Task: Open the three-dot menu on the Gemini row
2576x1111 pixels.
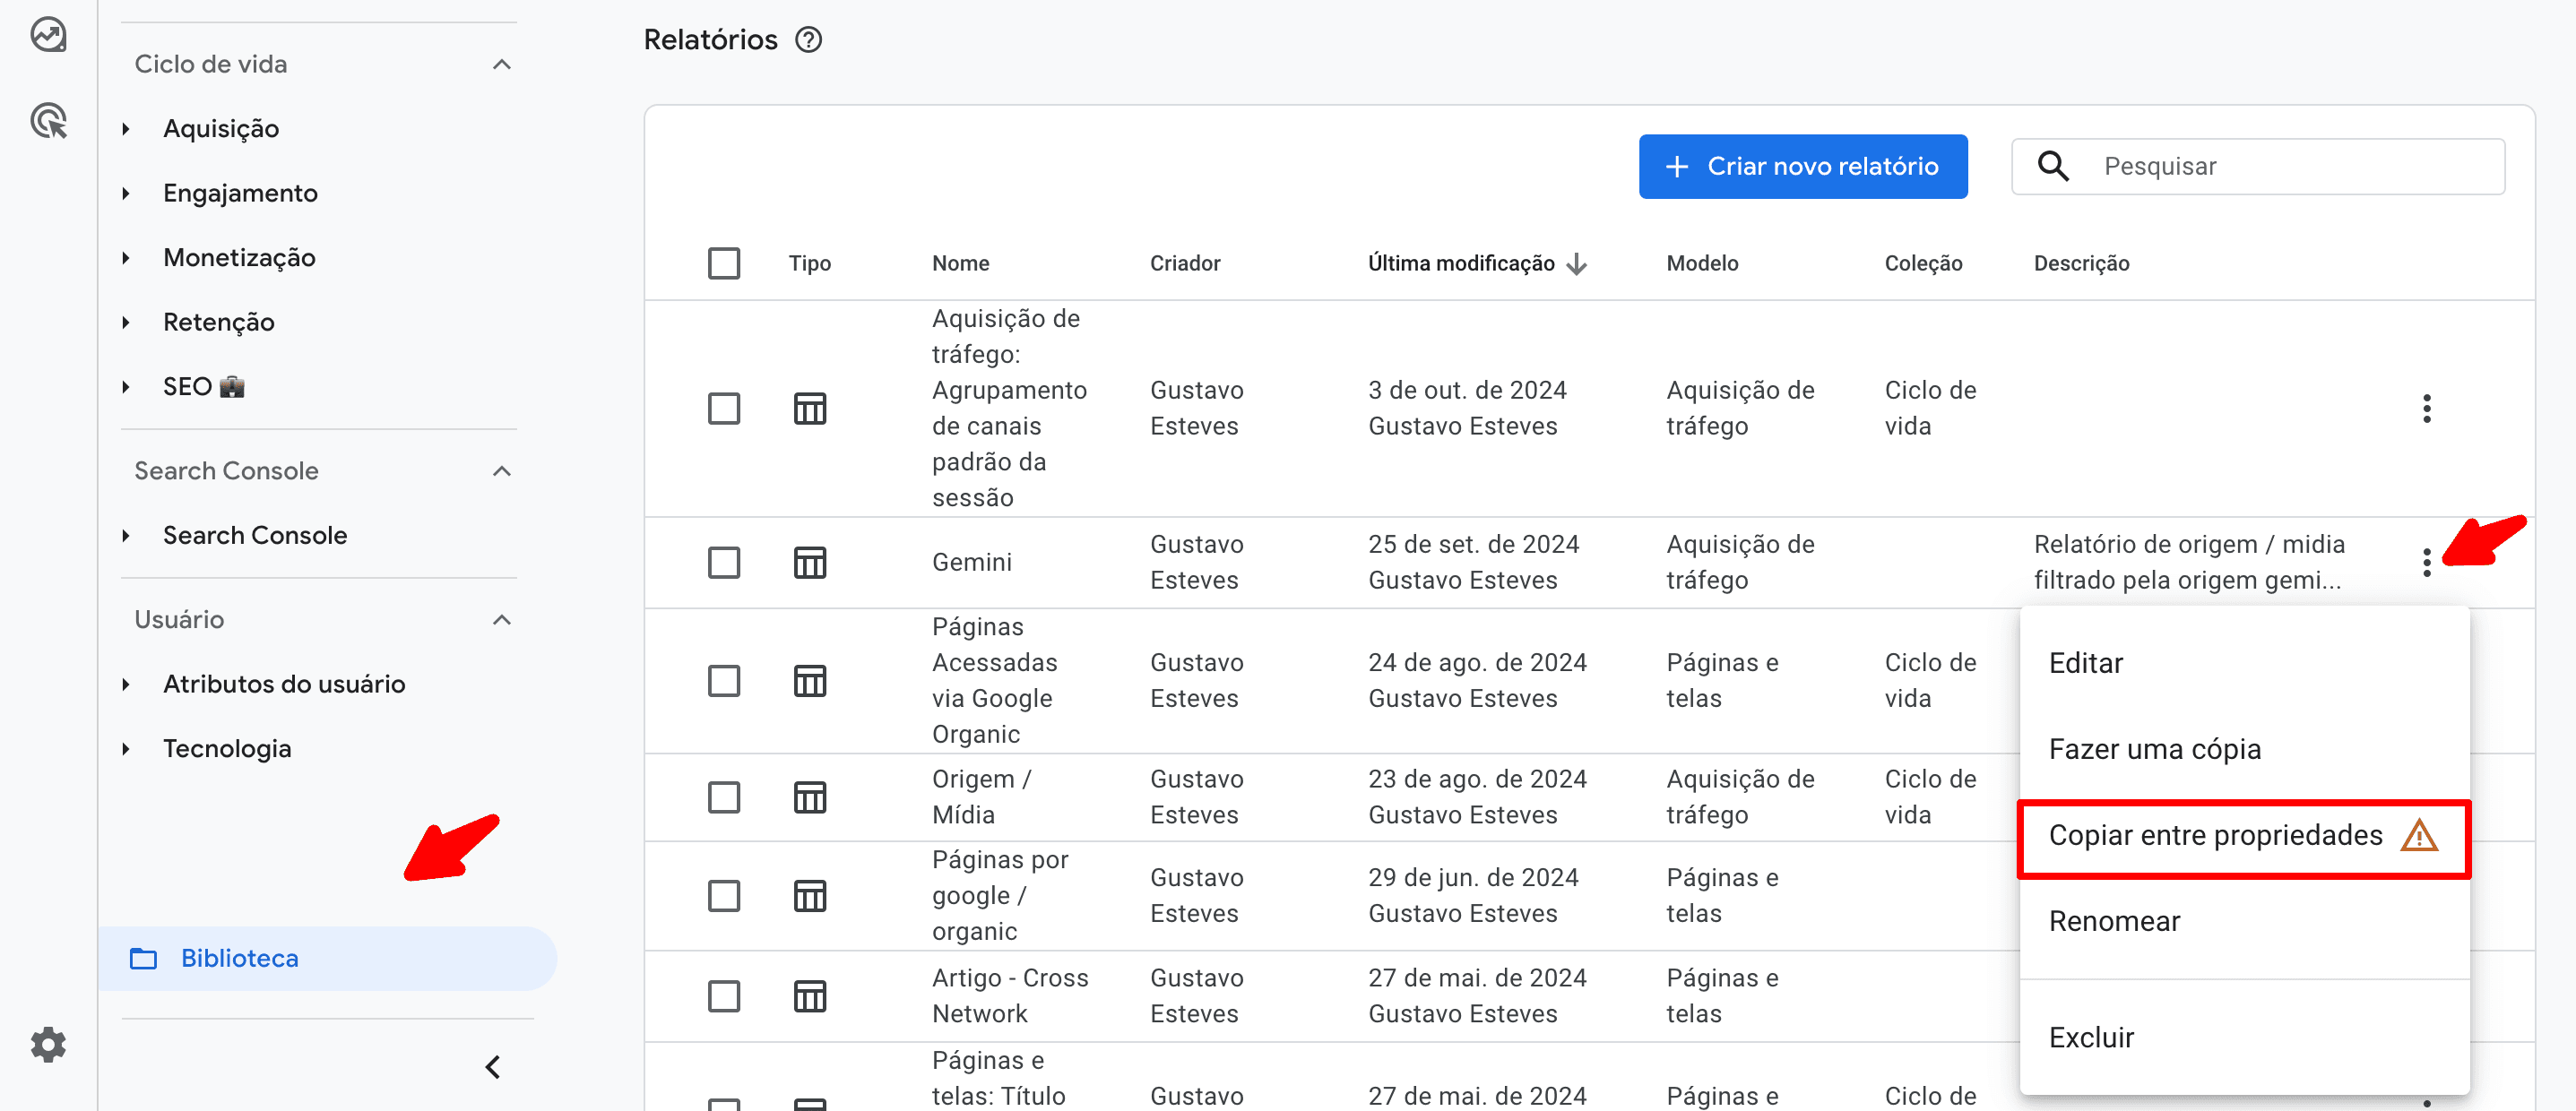Action: (x=2427, y=562)
